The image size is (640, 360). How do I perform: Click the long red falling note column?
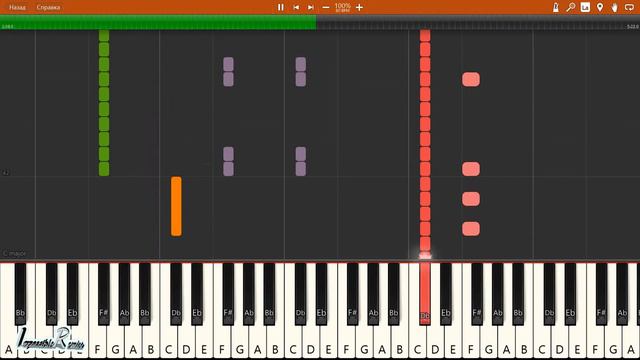pos(425,143)
